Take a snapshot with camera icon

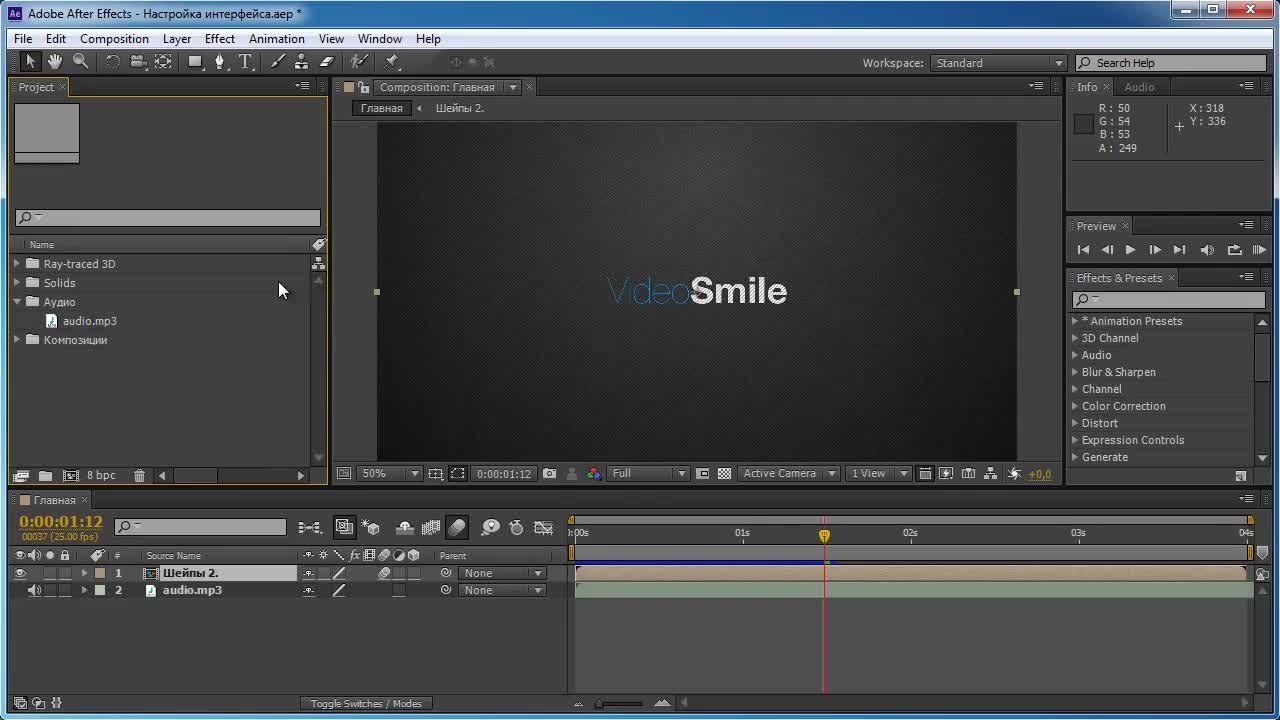coord(550,474)
